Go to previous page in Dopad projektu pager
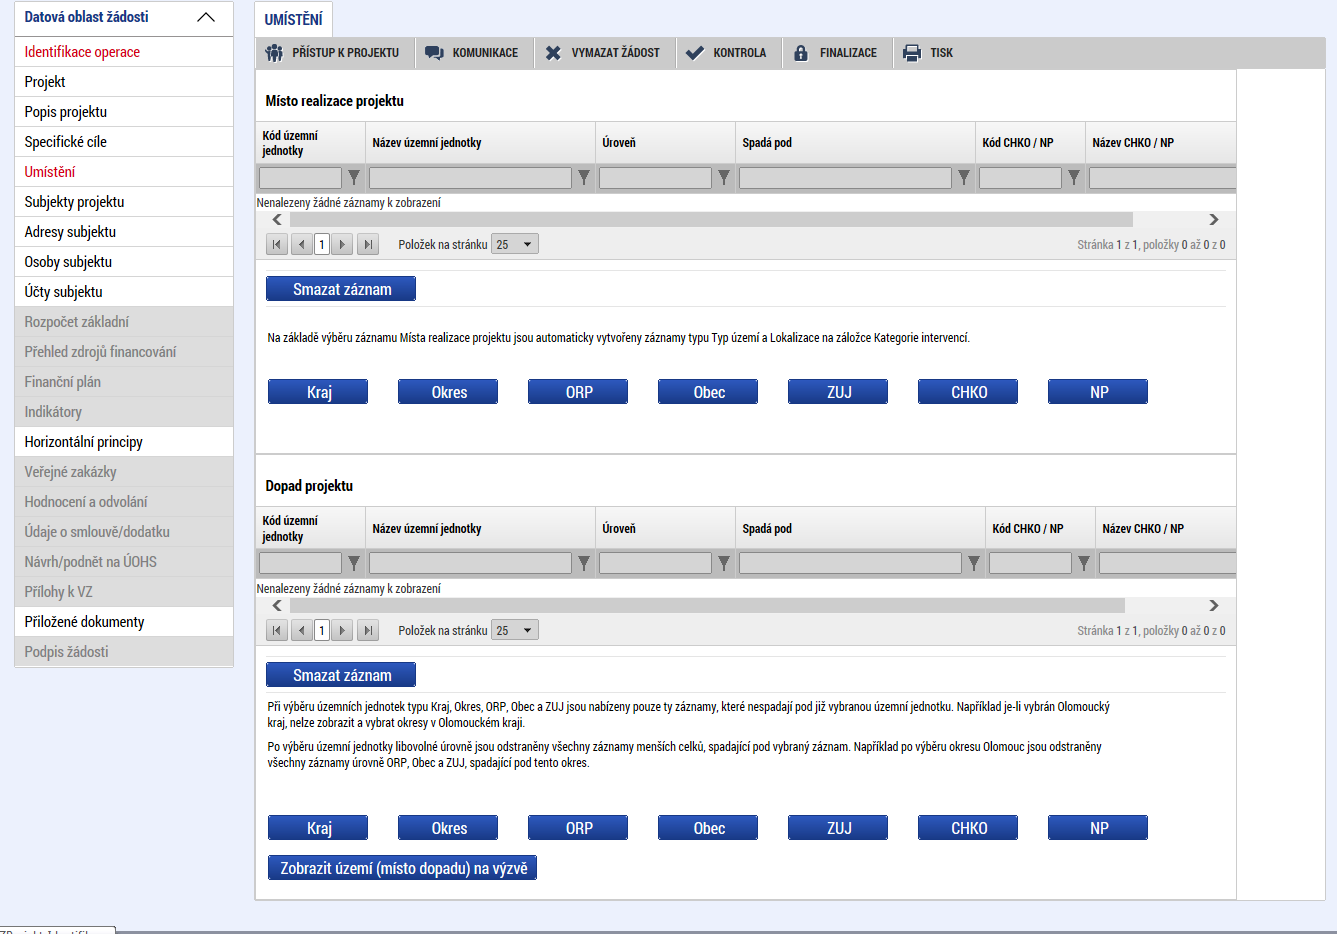 [301, 630]
